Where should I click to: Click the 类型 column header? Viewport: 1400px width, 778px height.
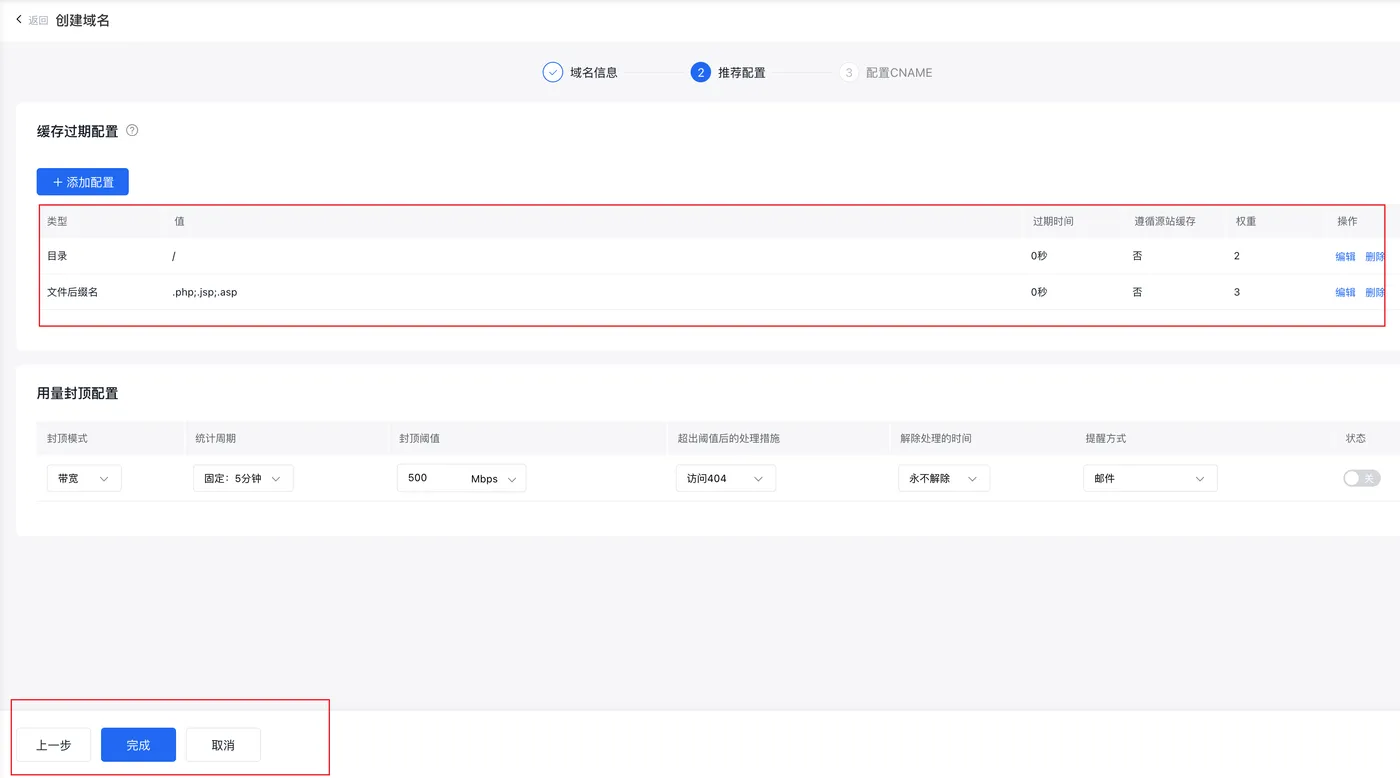coord(57,221)
